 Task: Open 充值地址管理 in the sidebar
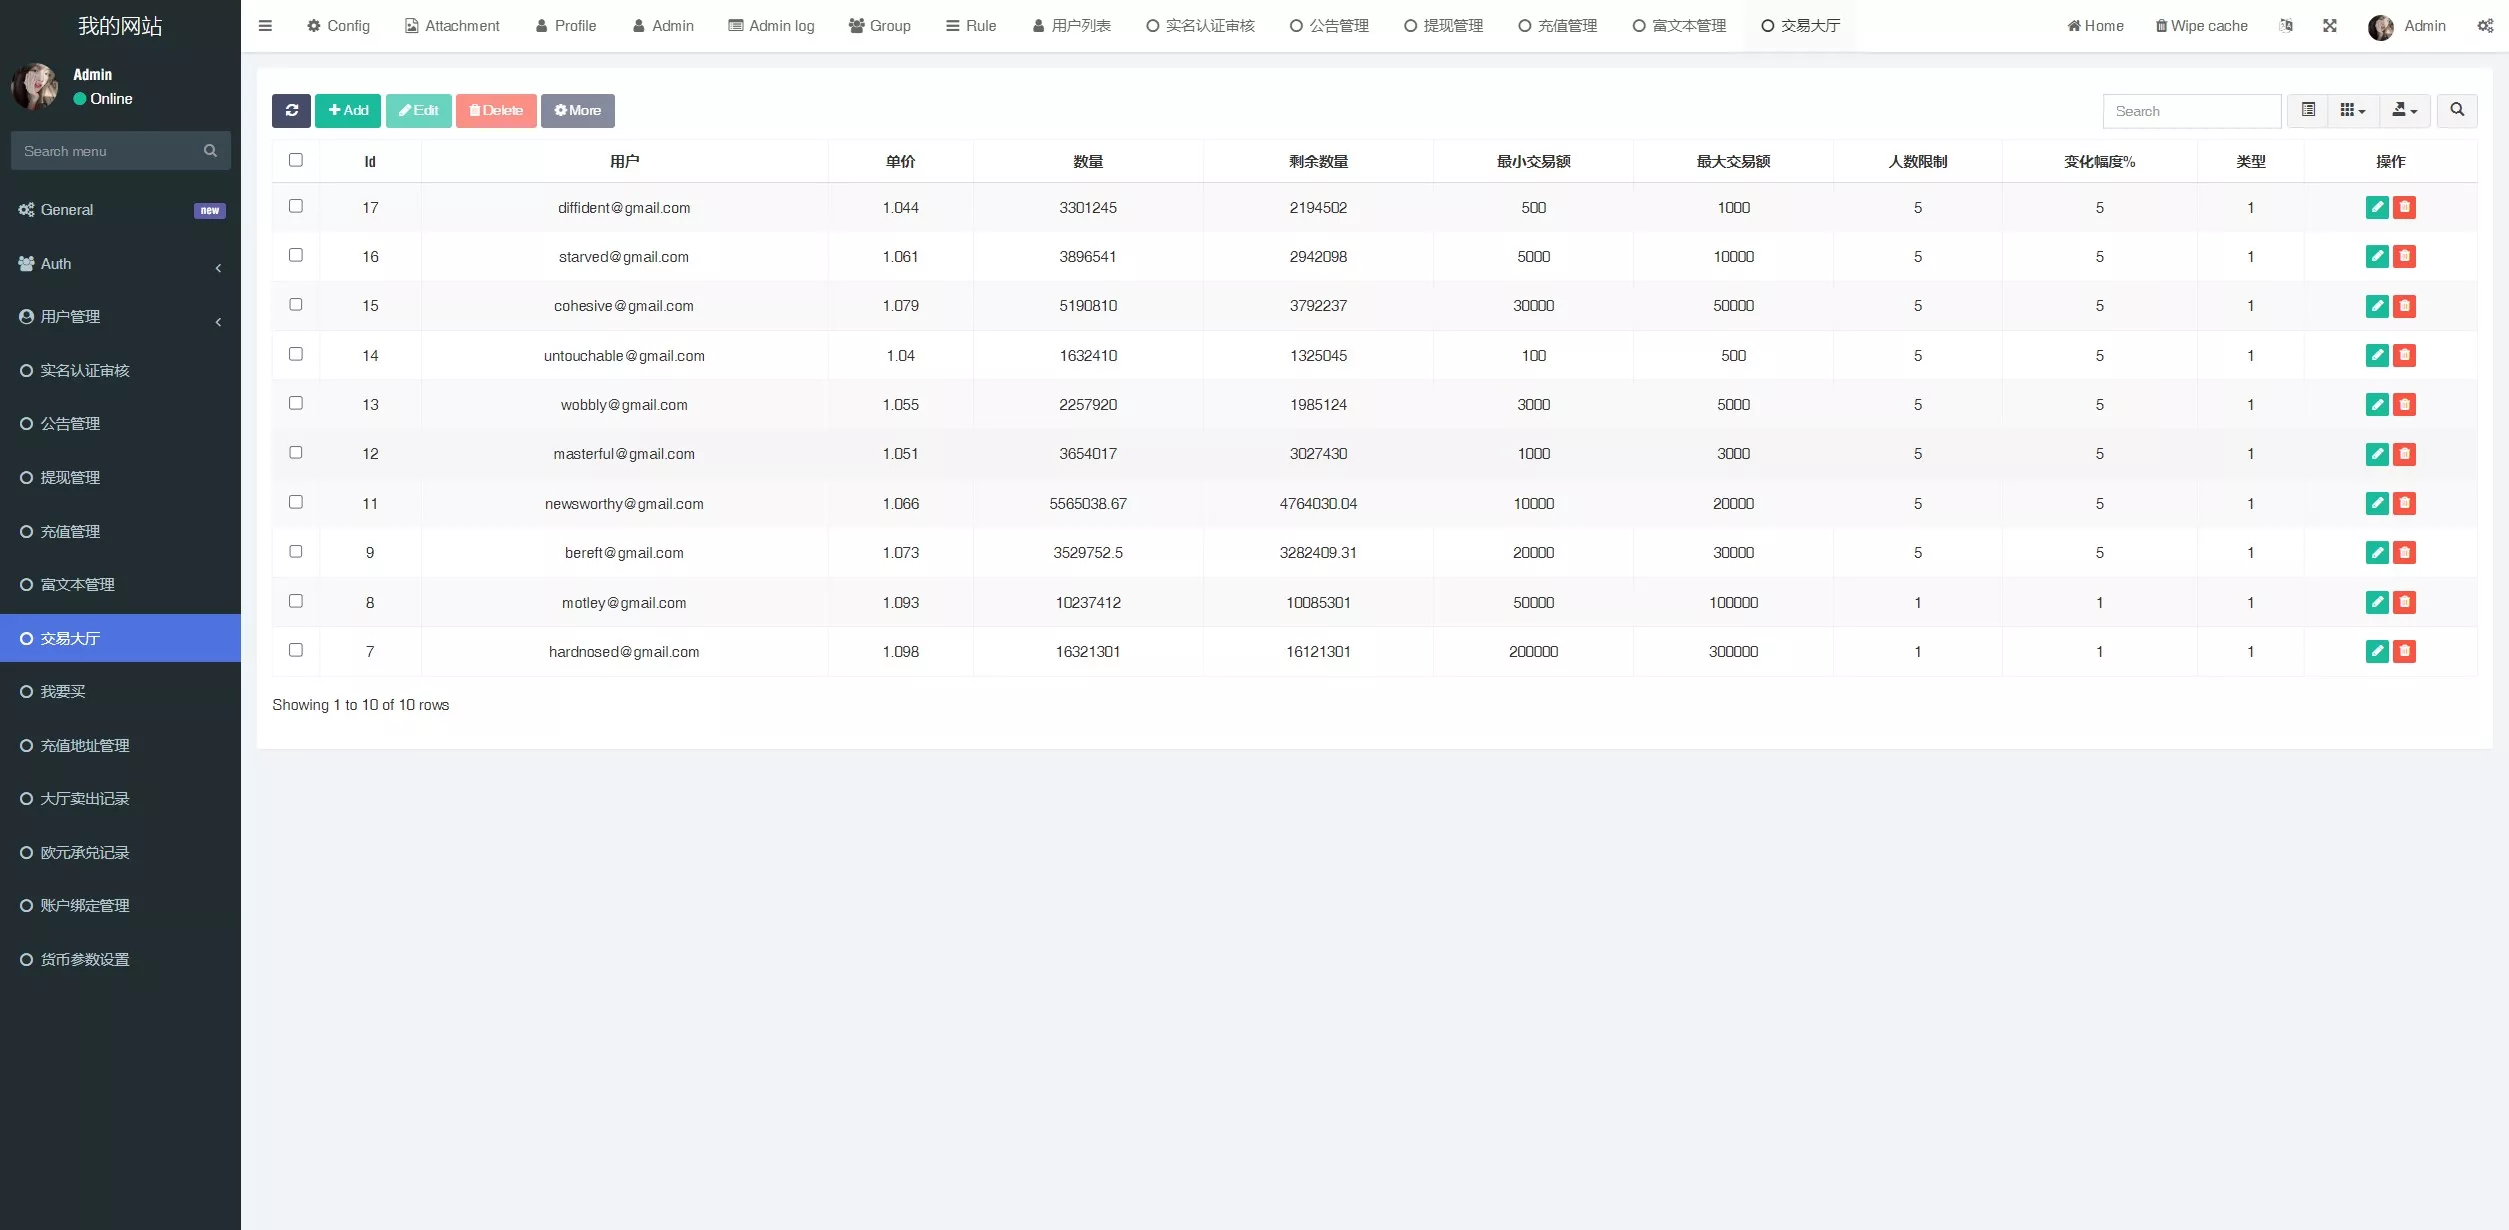[85, 745]
